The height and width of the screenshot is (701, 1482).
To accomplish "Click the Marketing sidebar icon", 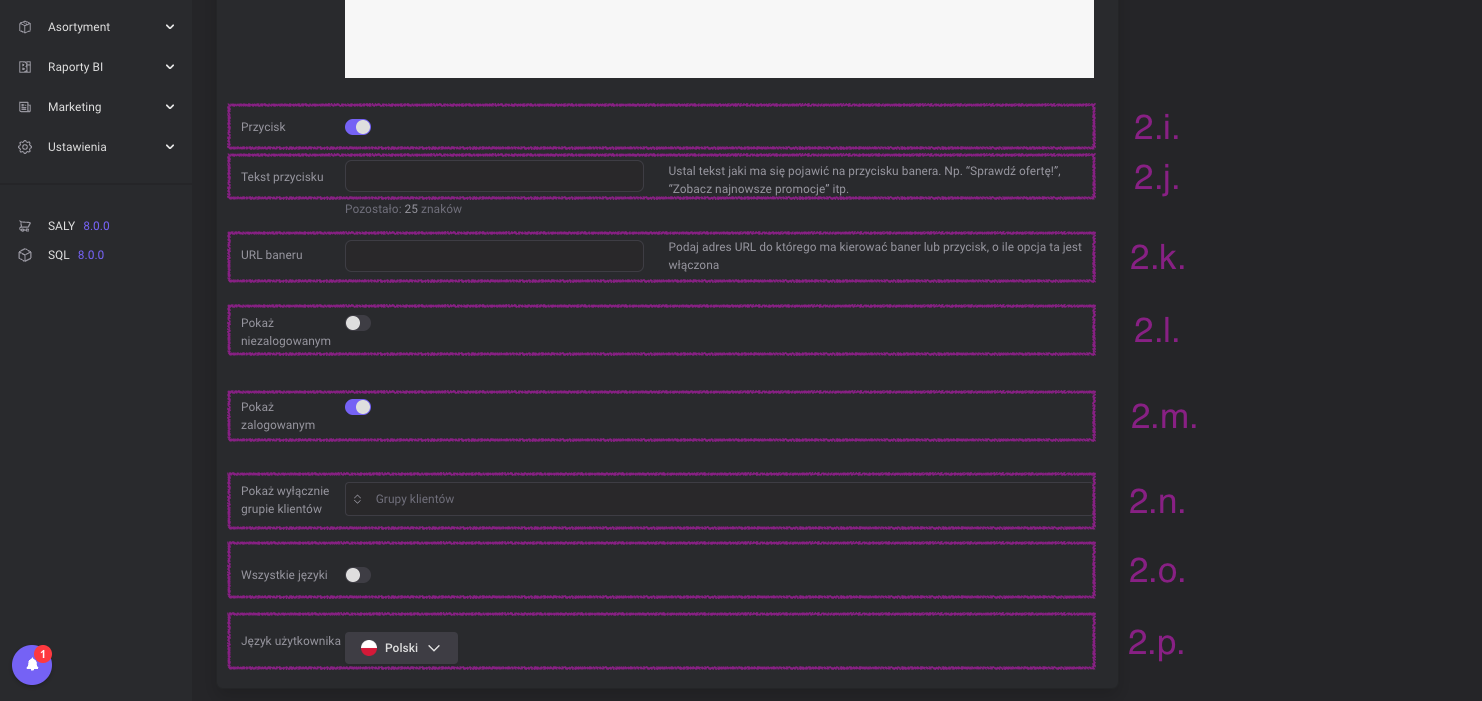I will 25,107.
